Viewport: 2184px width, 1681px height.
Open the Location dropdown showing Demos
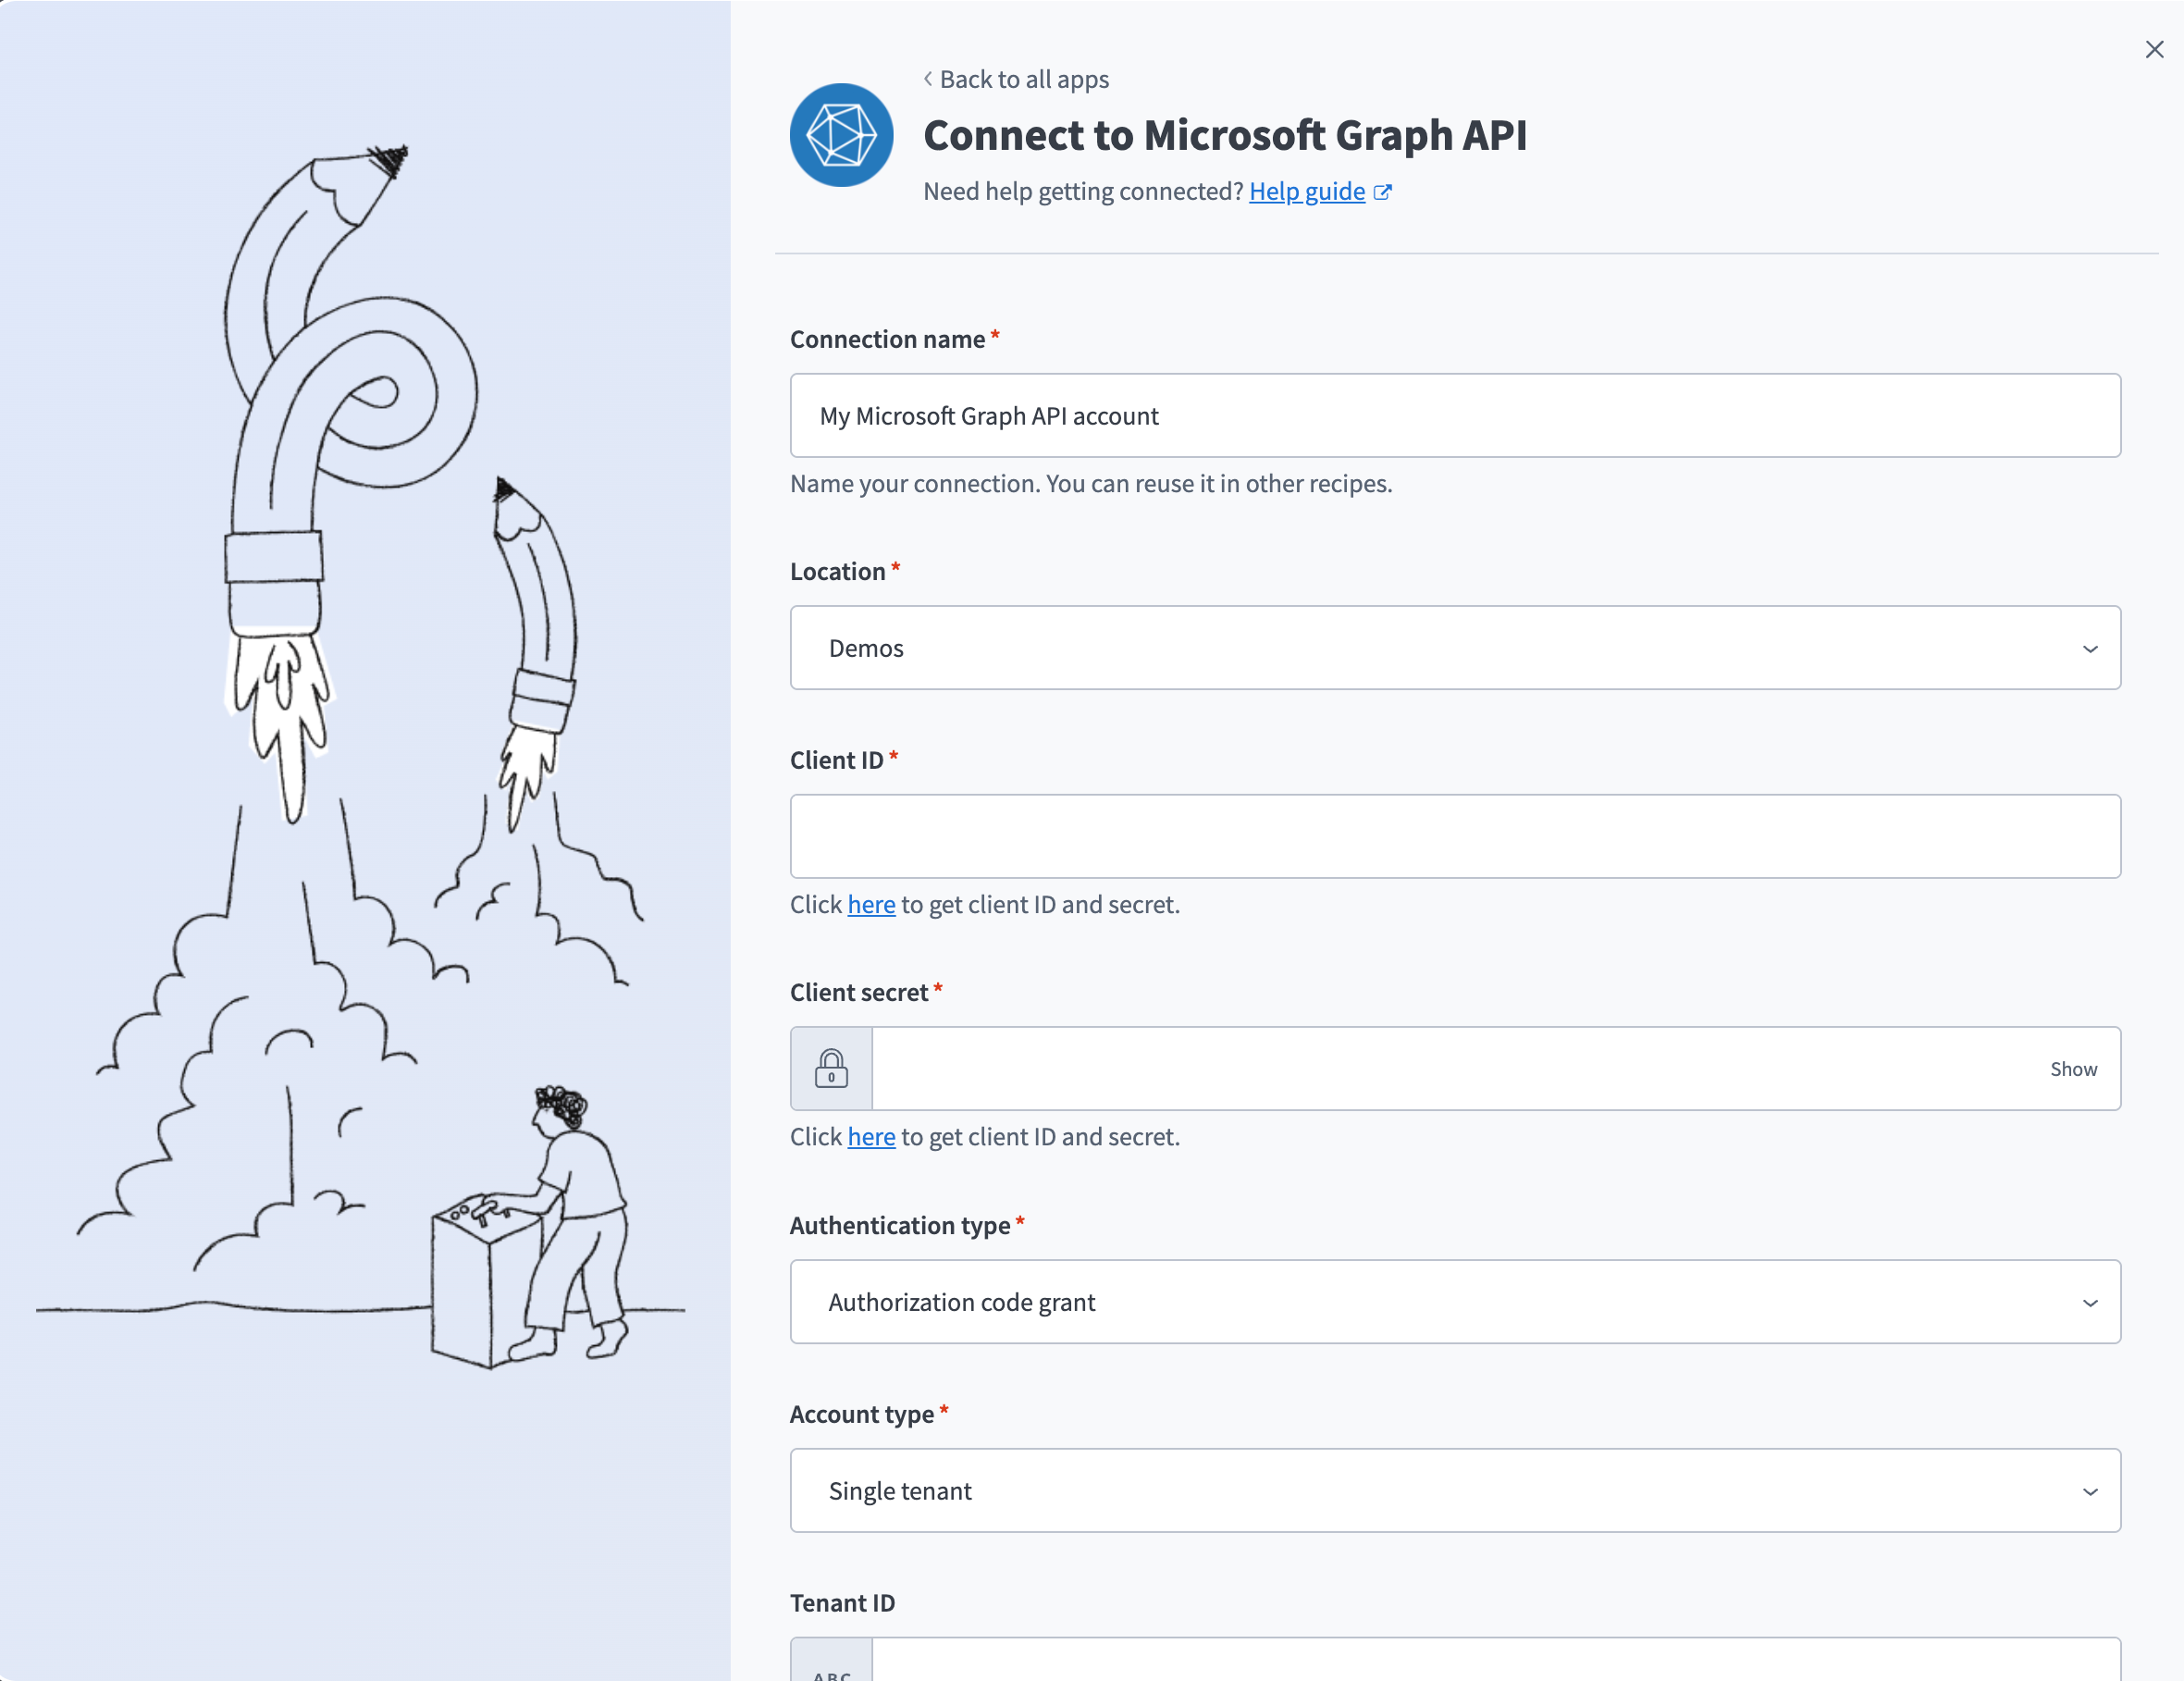1455,648
